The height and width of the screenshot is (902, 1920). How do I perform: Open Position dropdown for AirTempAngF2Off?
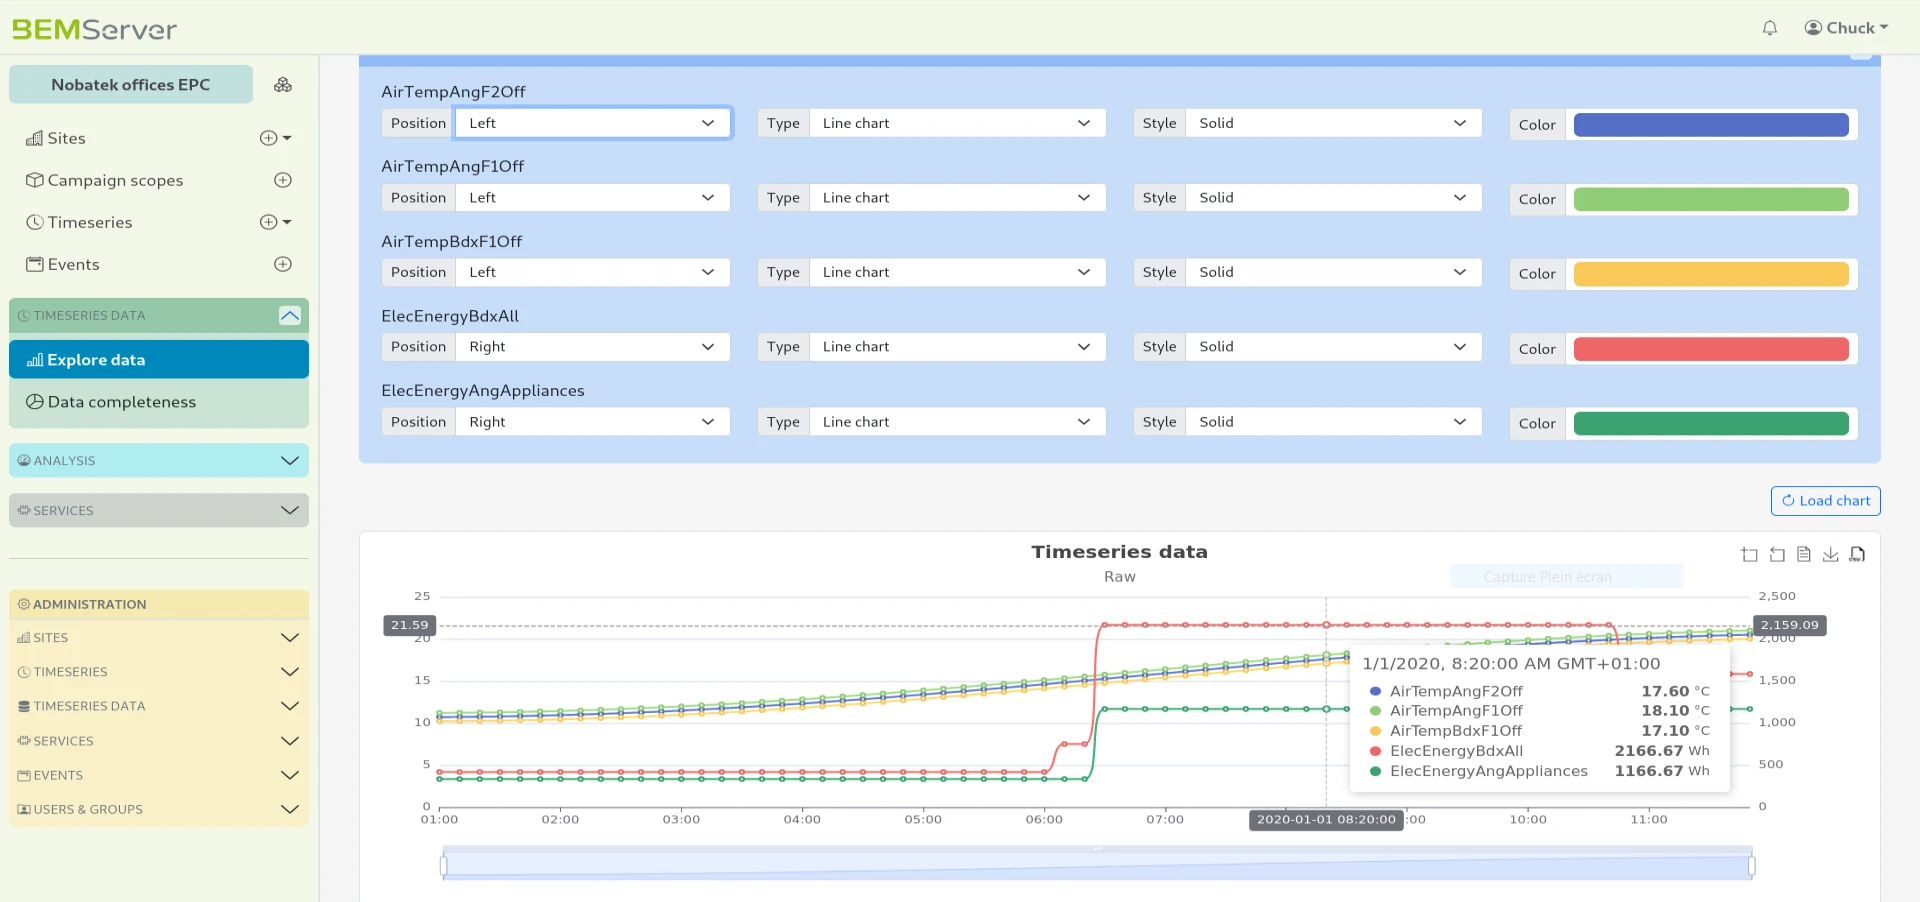point(592,123)
